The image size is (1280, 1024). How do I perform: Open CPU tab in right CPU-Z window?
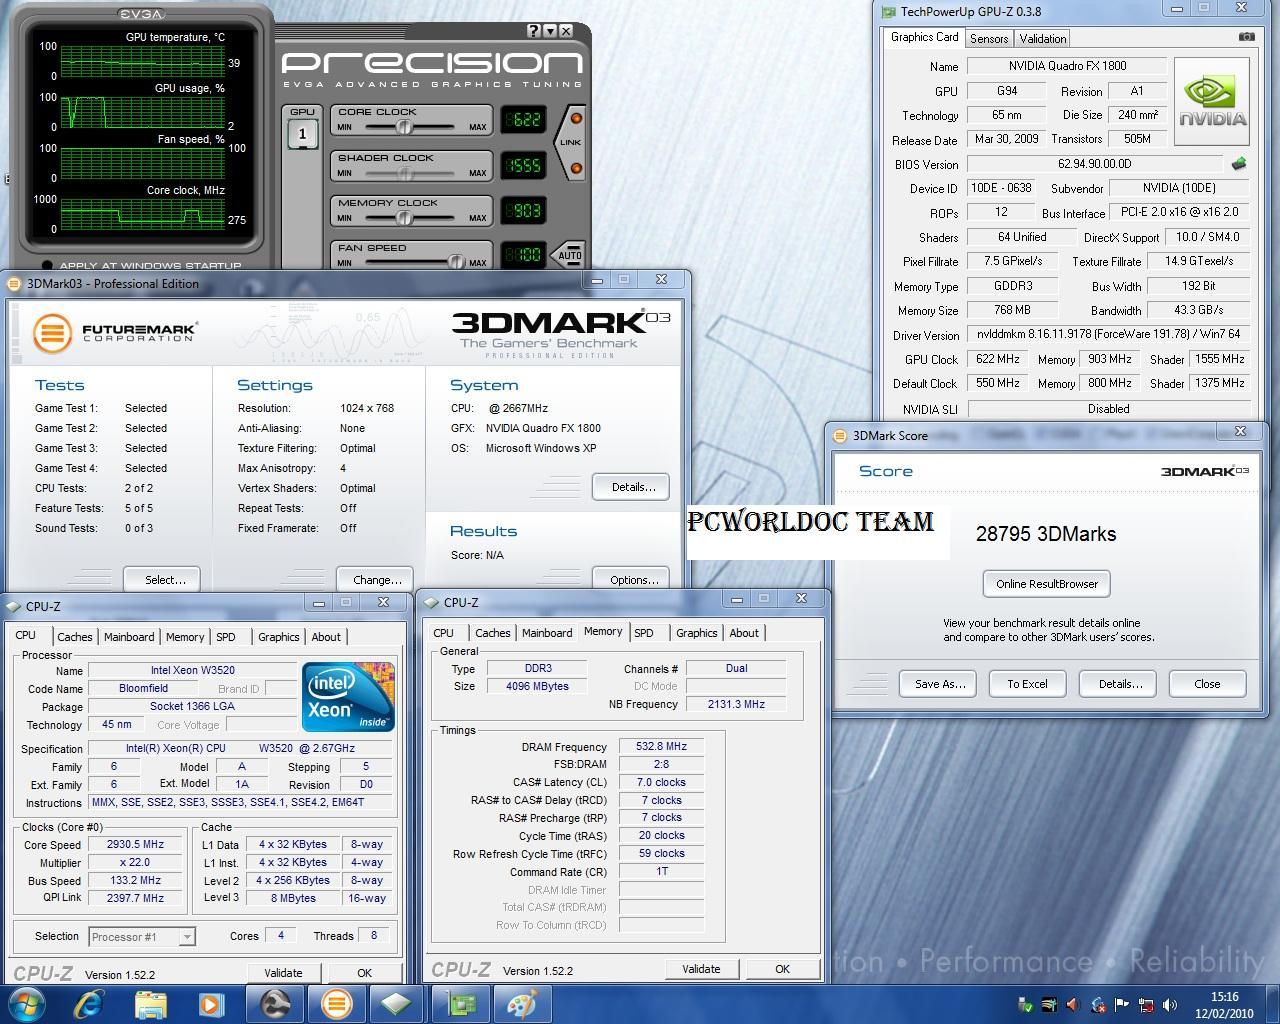(x=444, y=633)
